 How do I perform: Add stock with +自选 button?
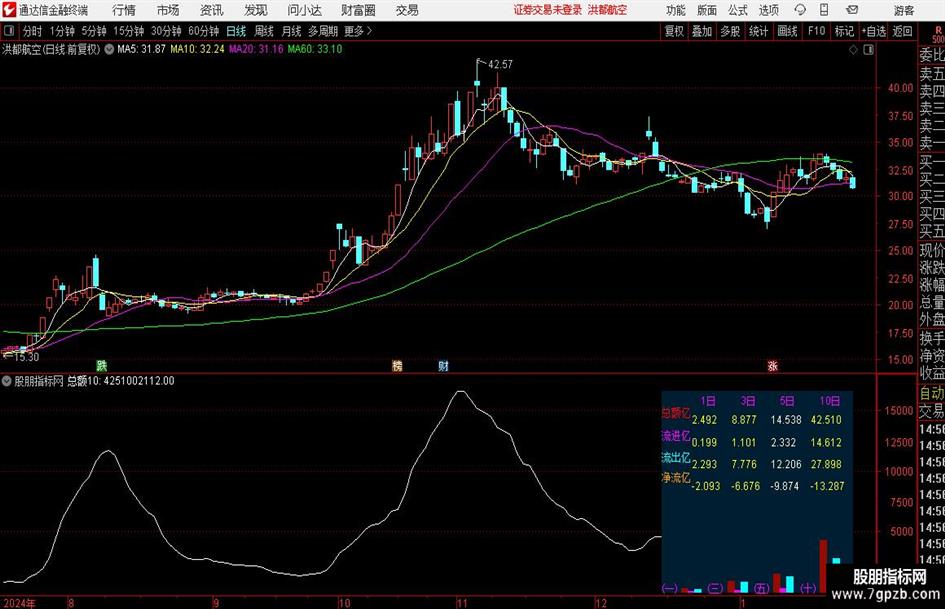(x=873, y=31)
